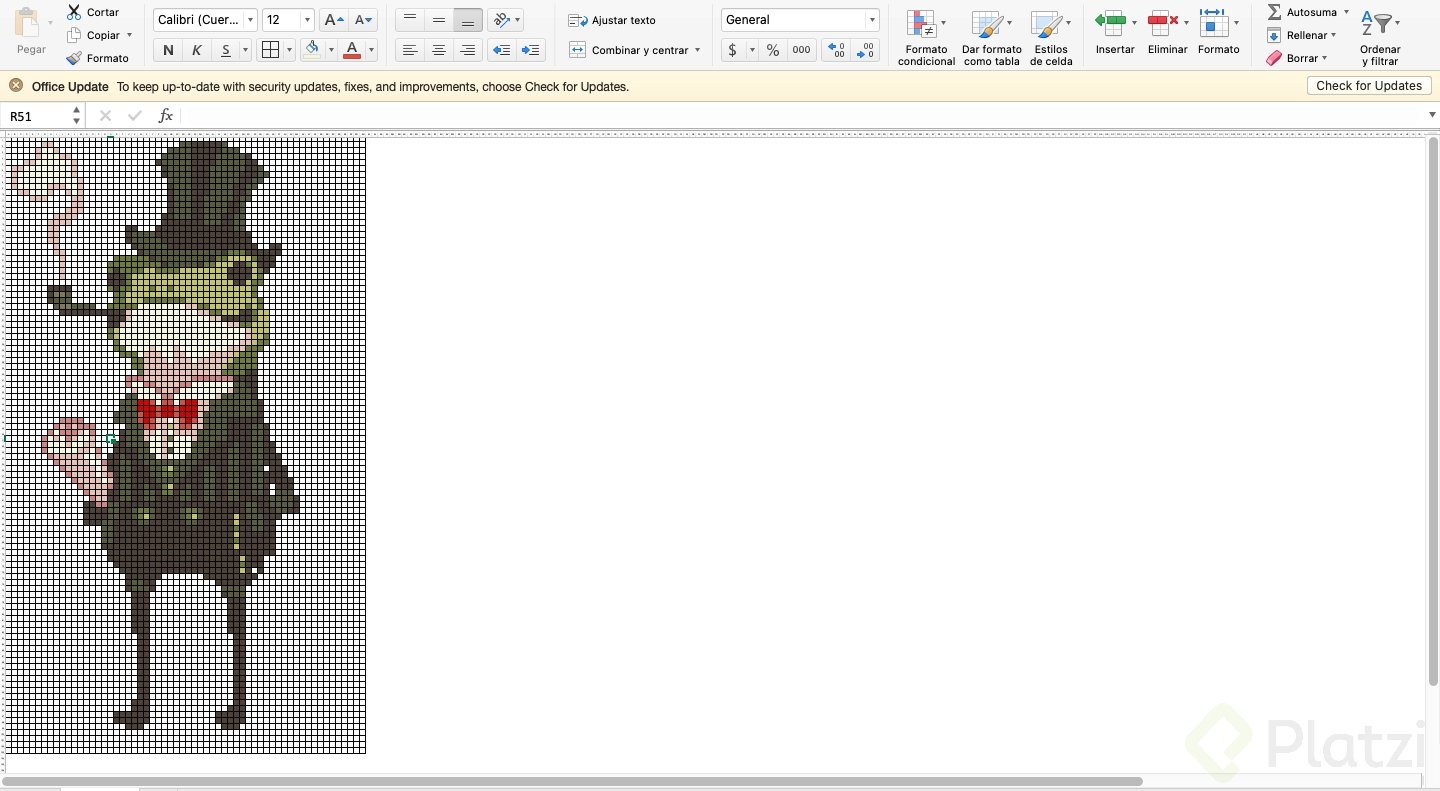Click the R51 name box
Viewport: 1440px width, 791px height.
38,116
